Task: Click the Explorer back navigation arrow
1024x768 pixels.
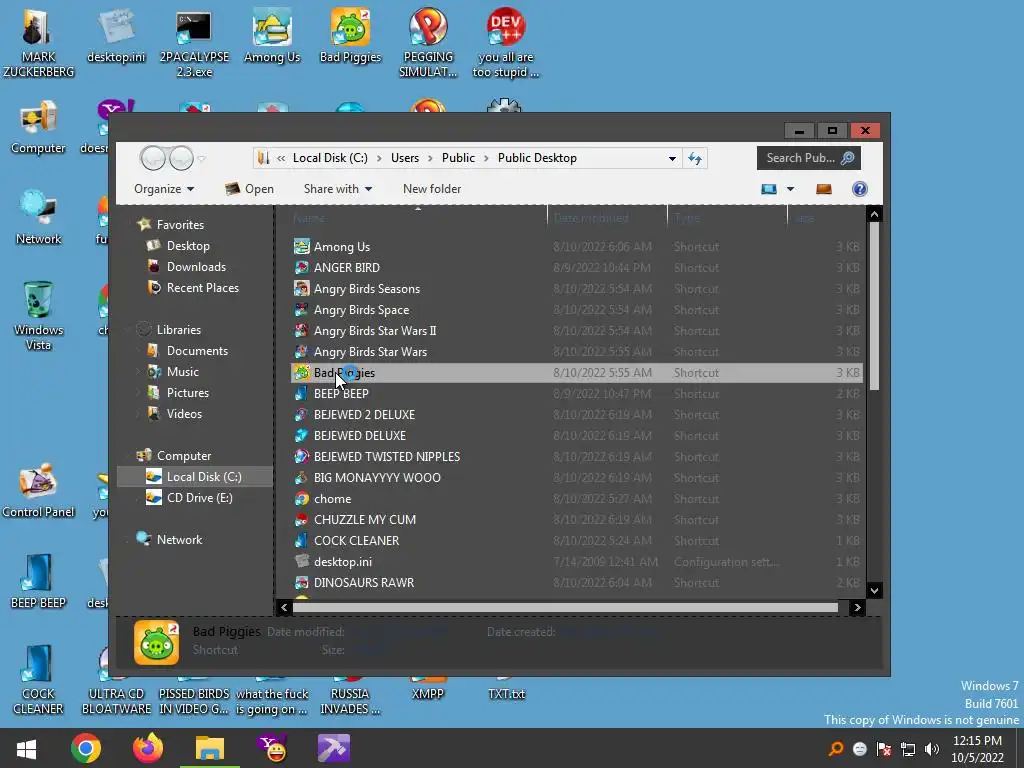Action: click(x=153, y=158)
